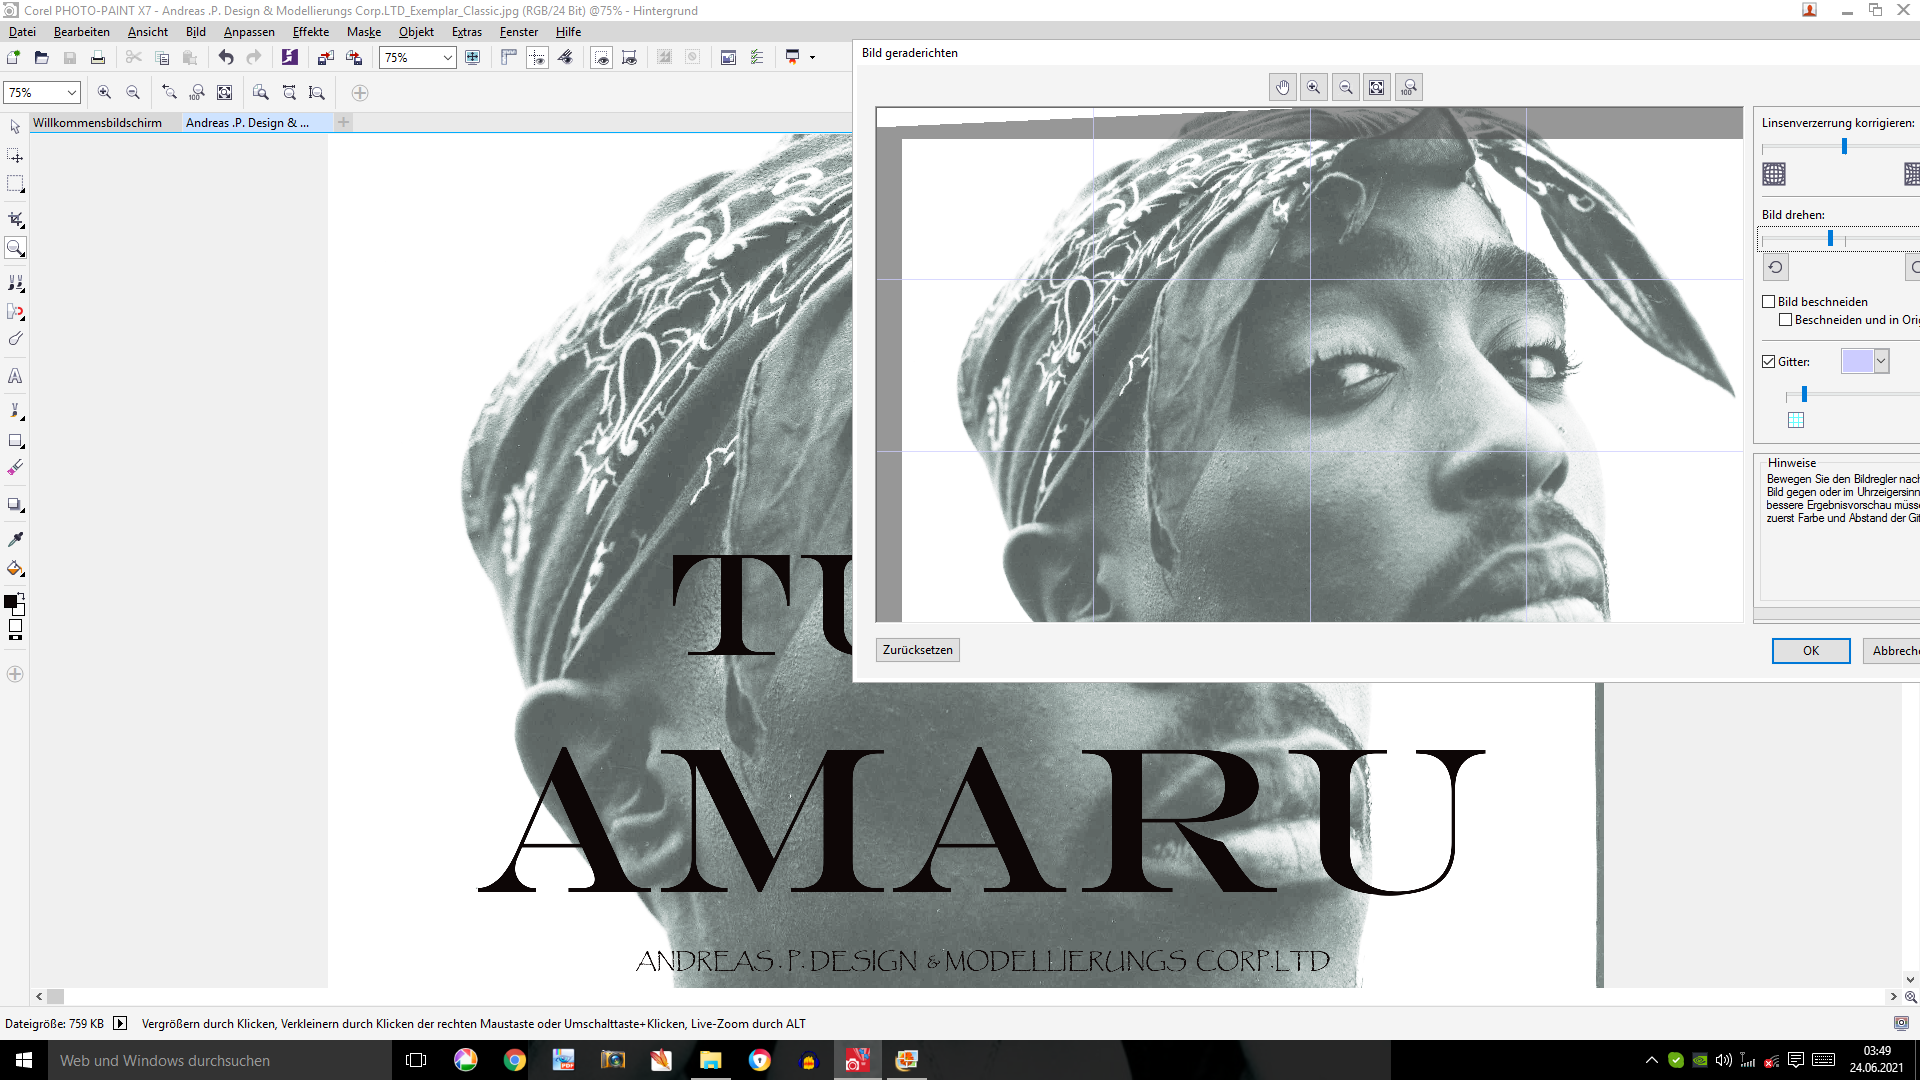This screenshot has height=1080, width=1920.
Task: Select the Clone tool
Action: pos(15,283)
